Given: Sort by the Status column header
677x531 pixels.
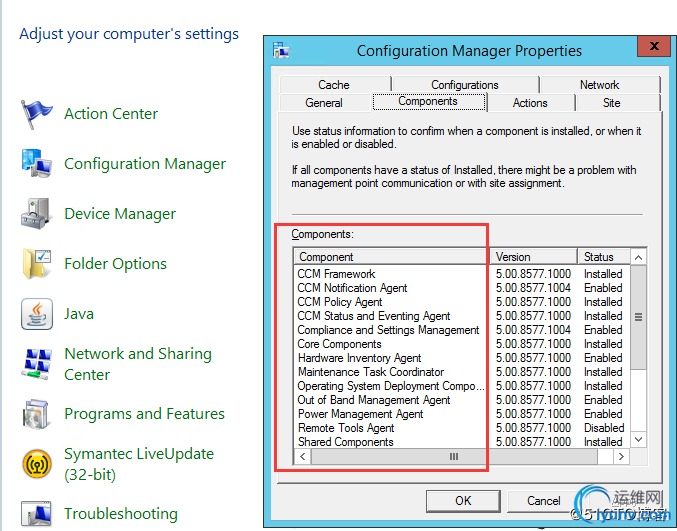Looking at the screenshot, I should (604, 257).
